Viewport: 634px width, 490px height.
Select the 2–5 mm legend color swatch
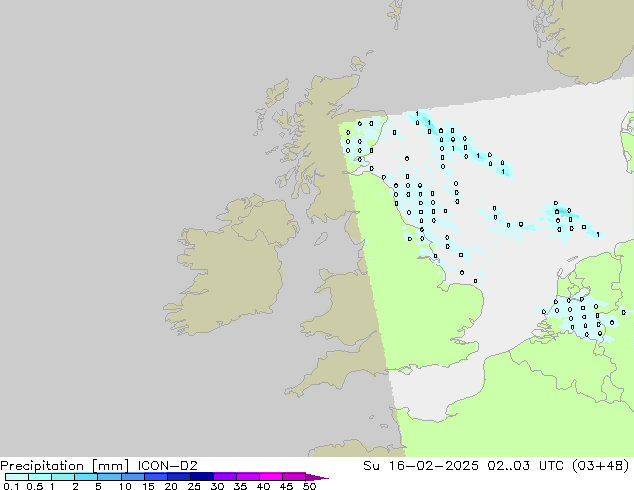tap(86, 477)
